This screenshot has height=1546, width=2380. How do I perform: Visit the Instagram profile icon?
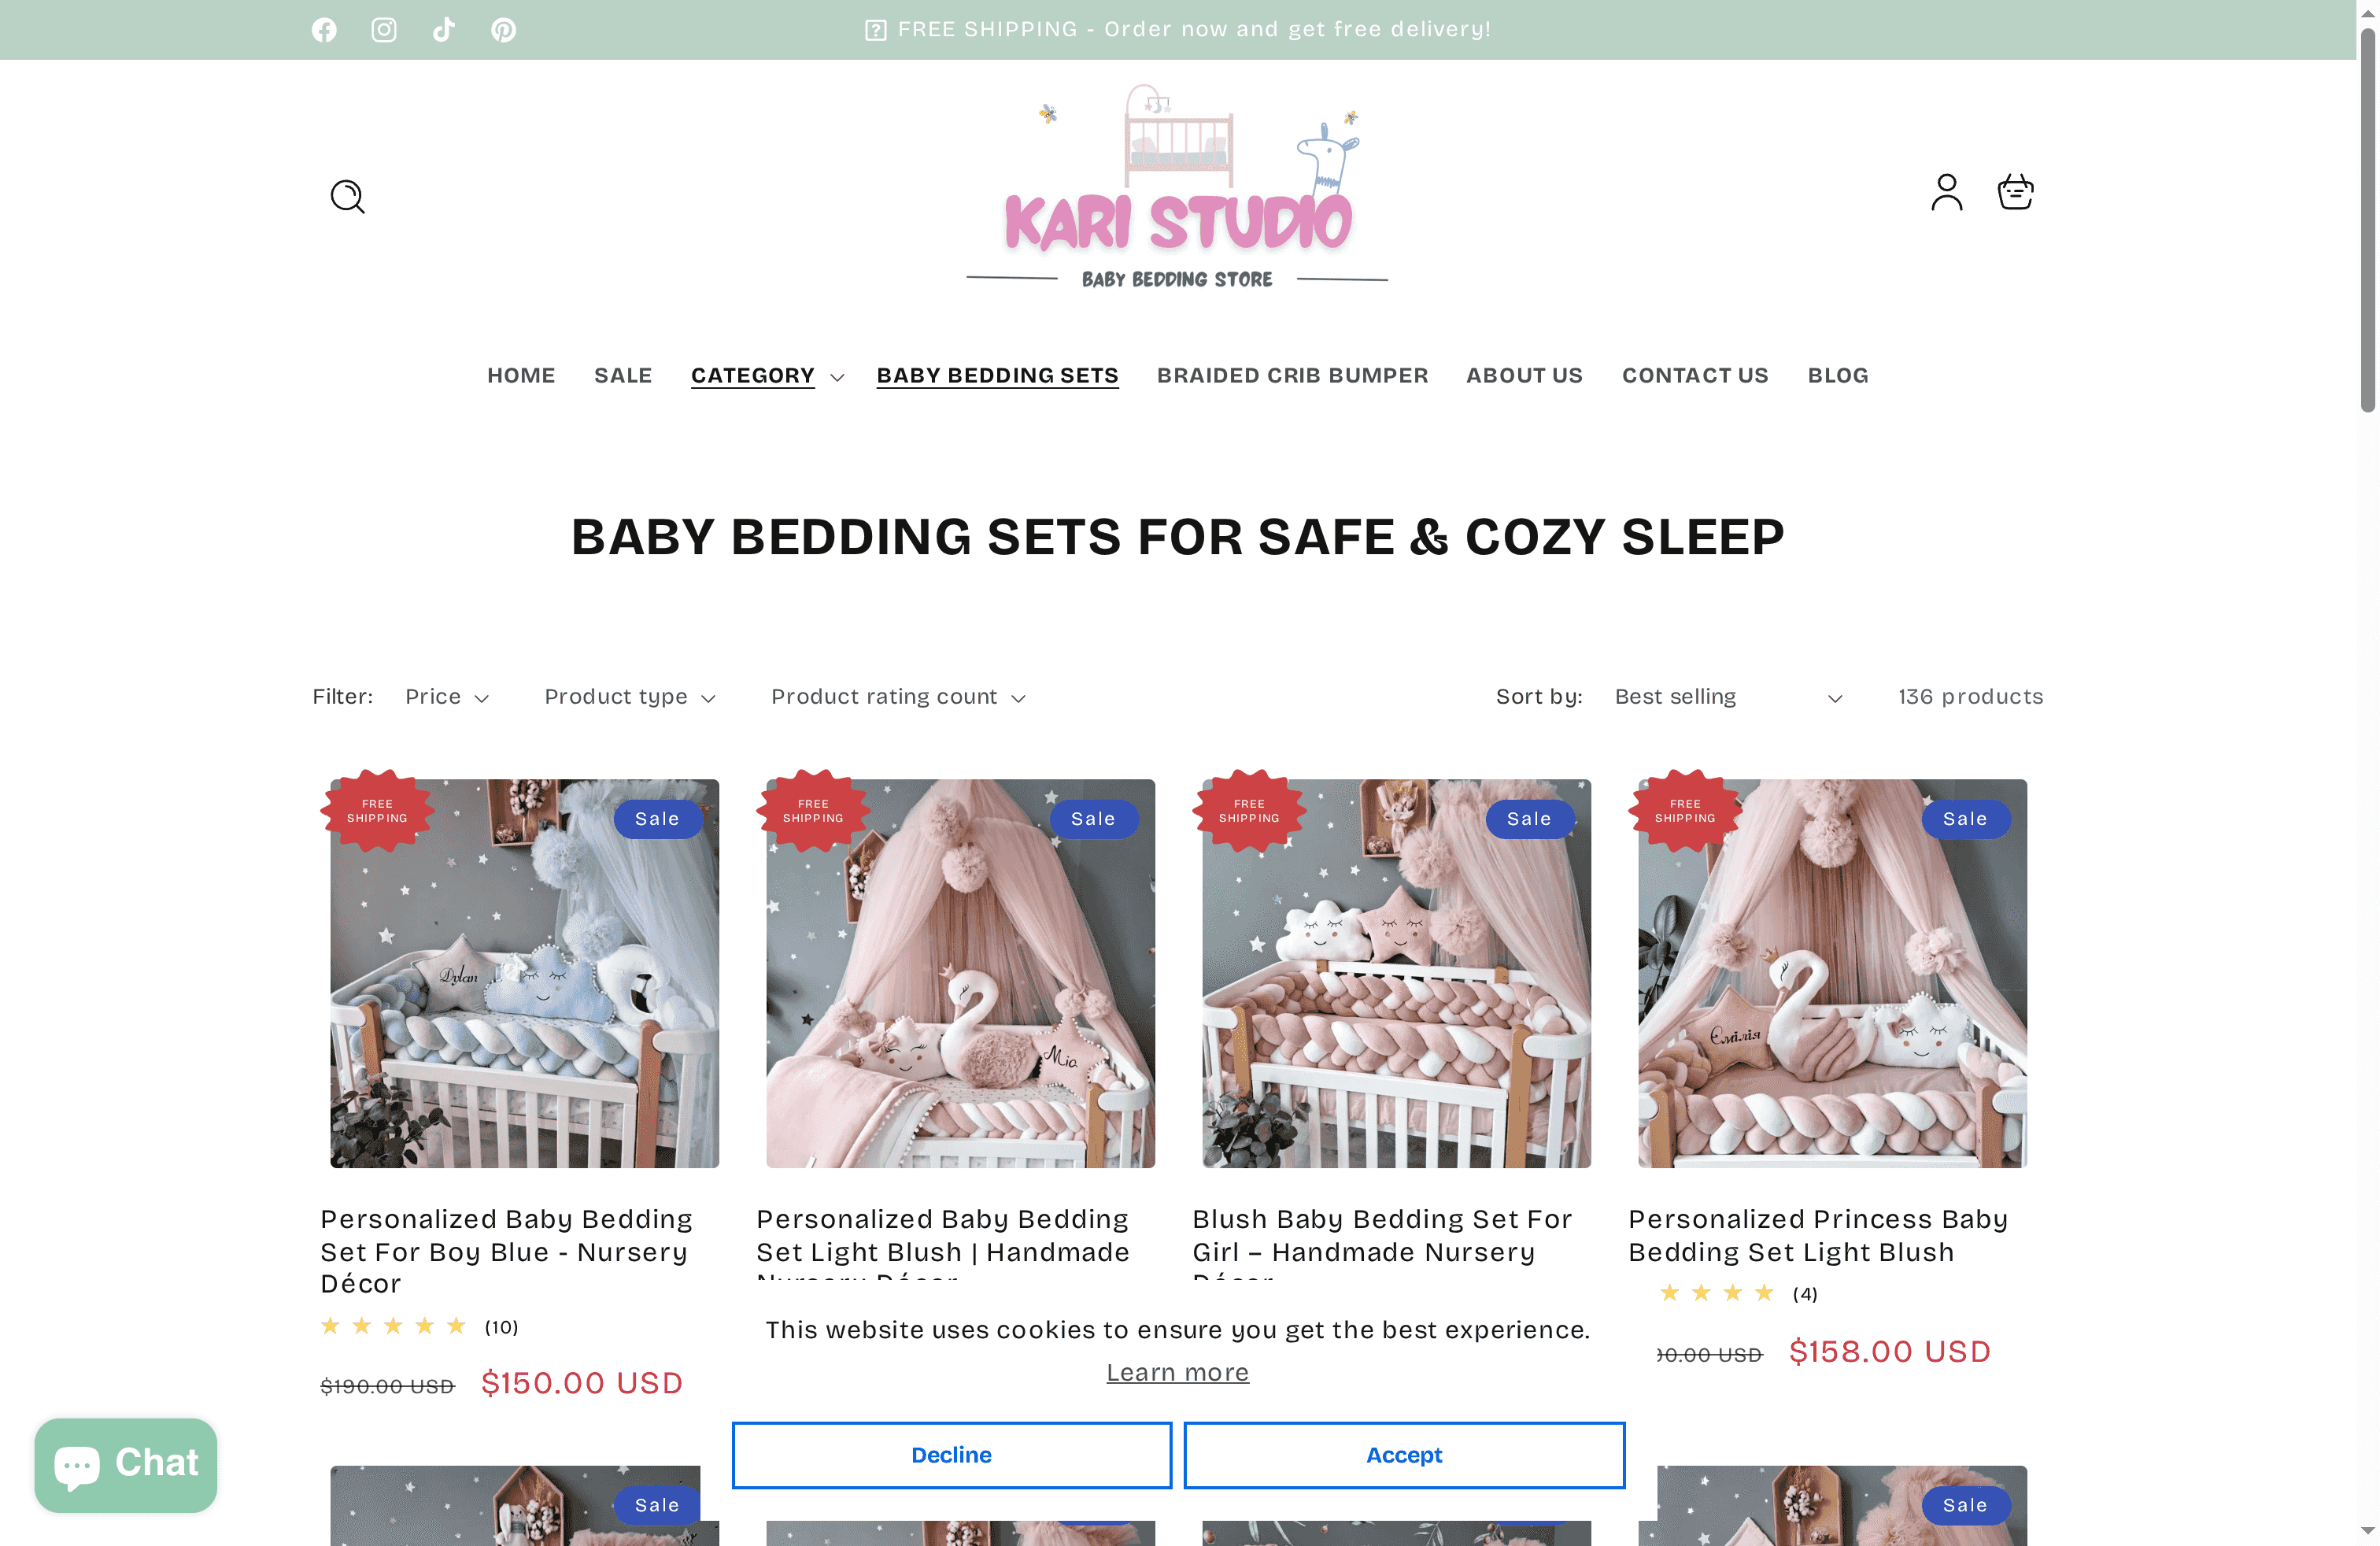pyautogui.click(x=384, y=30)
